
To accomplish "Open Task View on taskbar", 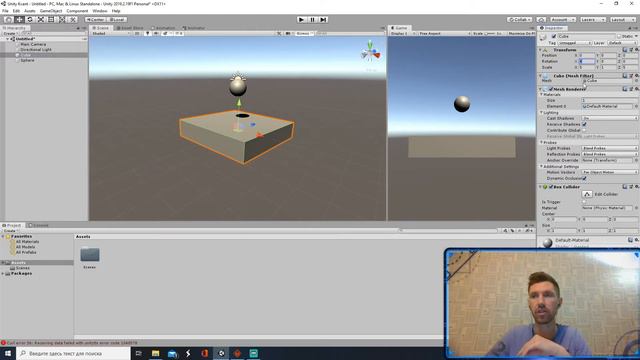I will click(139, 353).
